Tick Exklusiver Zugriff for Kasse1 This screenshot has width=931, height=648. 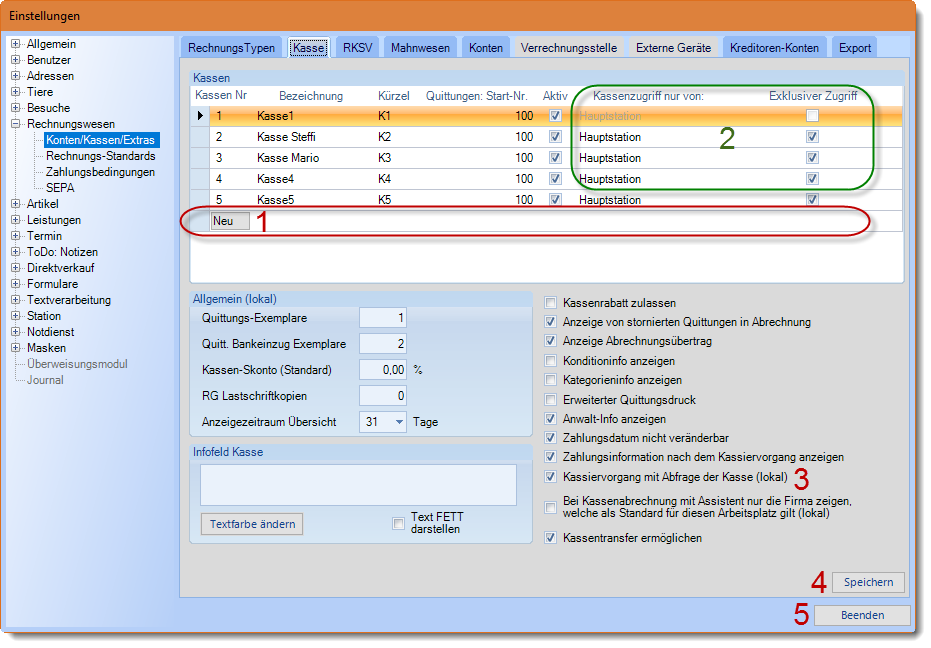coord(813,116)
